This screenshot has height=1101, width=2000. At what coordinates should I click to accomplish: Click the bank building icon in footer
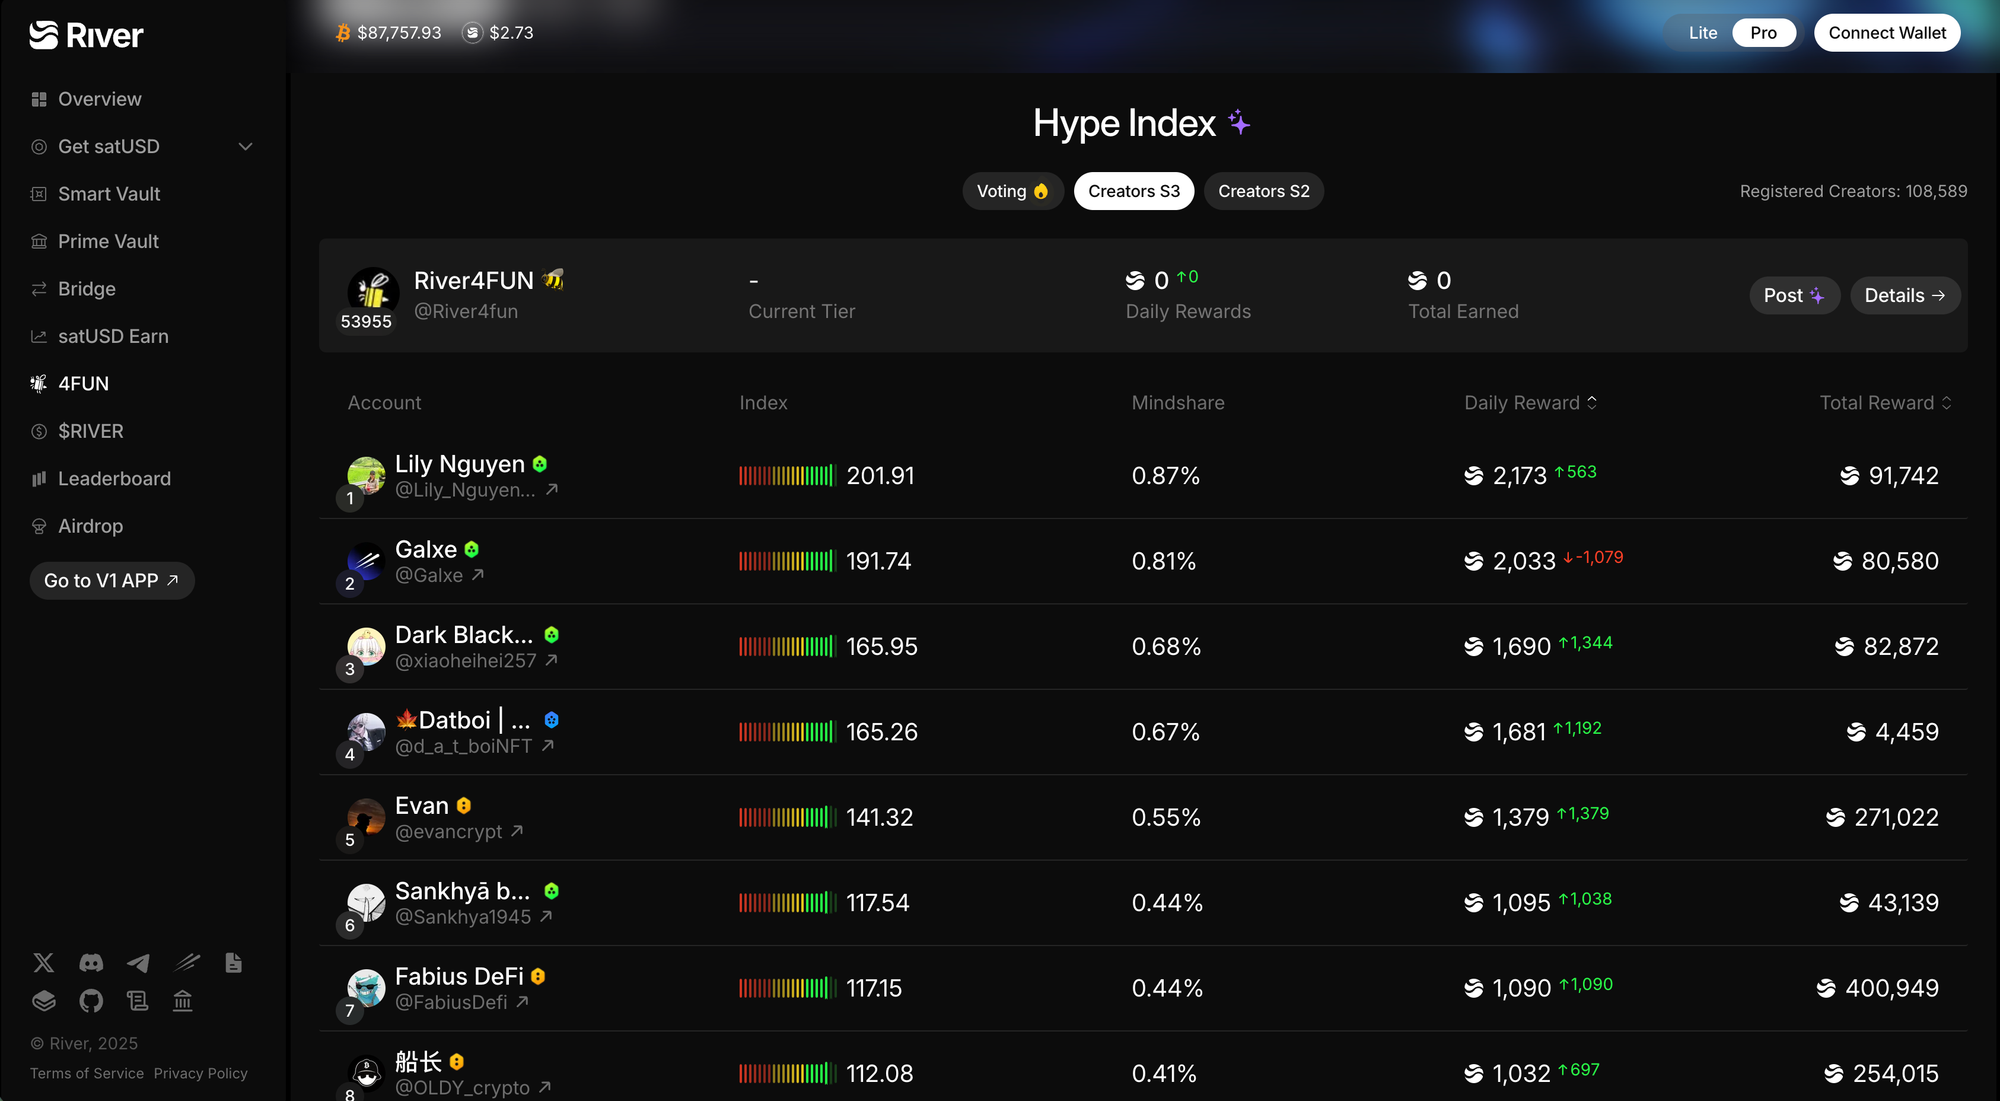(182, 1001)
